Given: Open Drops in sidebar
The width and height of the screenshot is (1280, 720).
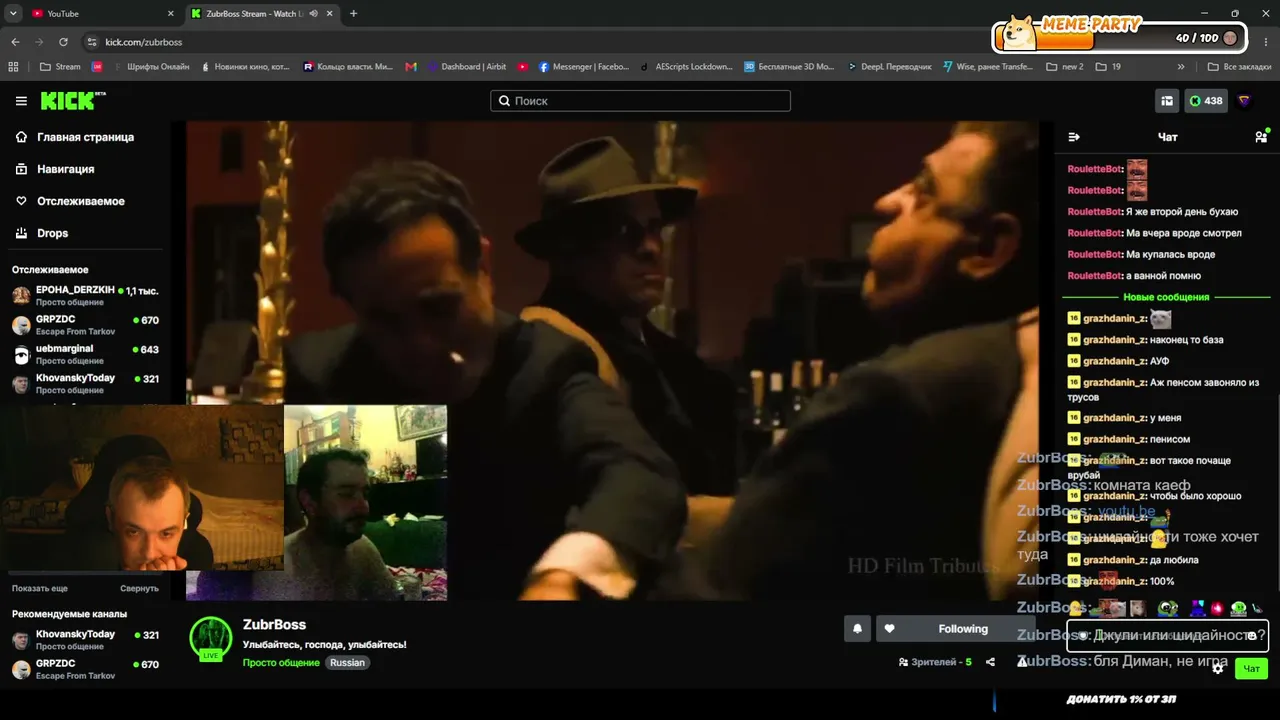Looking at the screenshot, I should 85,233.
